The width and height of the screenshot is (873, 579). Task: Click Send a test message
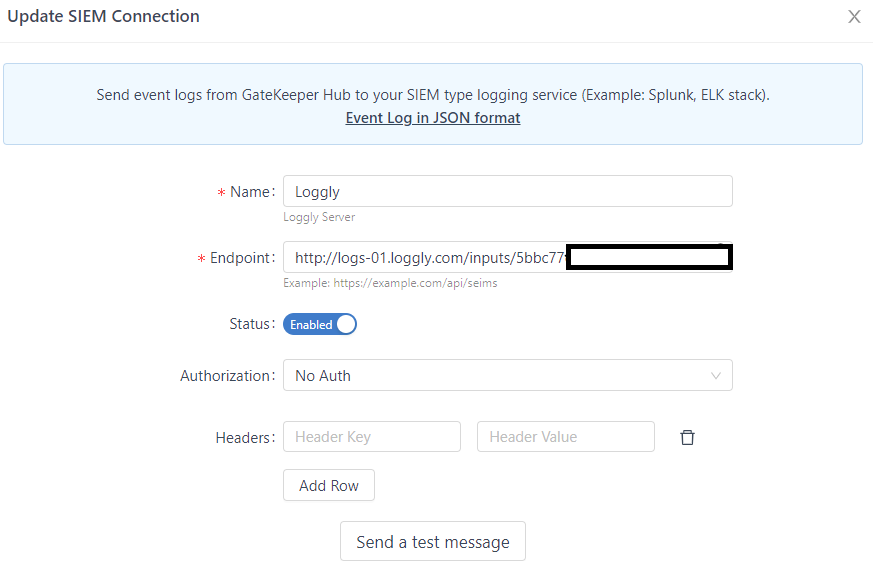pyautogui.click(x=432, y=541)
